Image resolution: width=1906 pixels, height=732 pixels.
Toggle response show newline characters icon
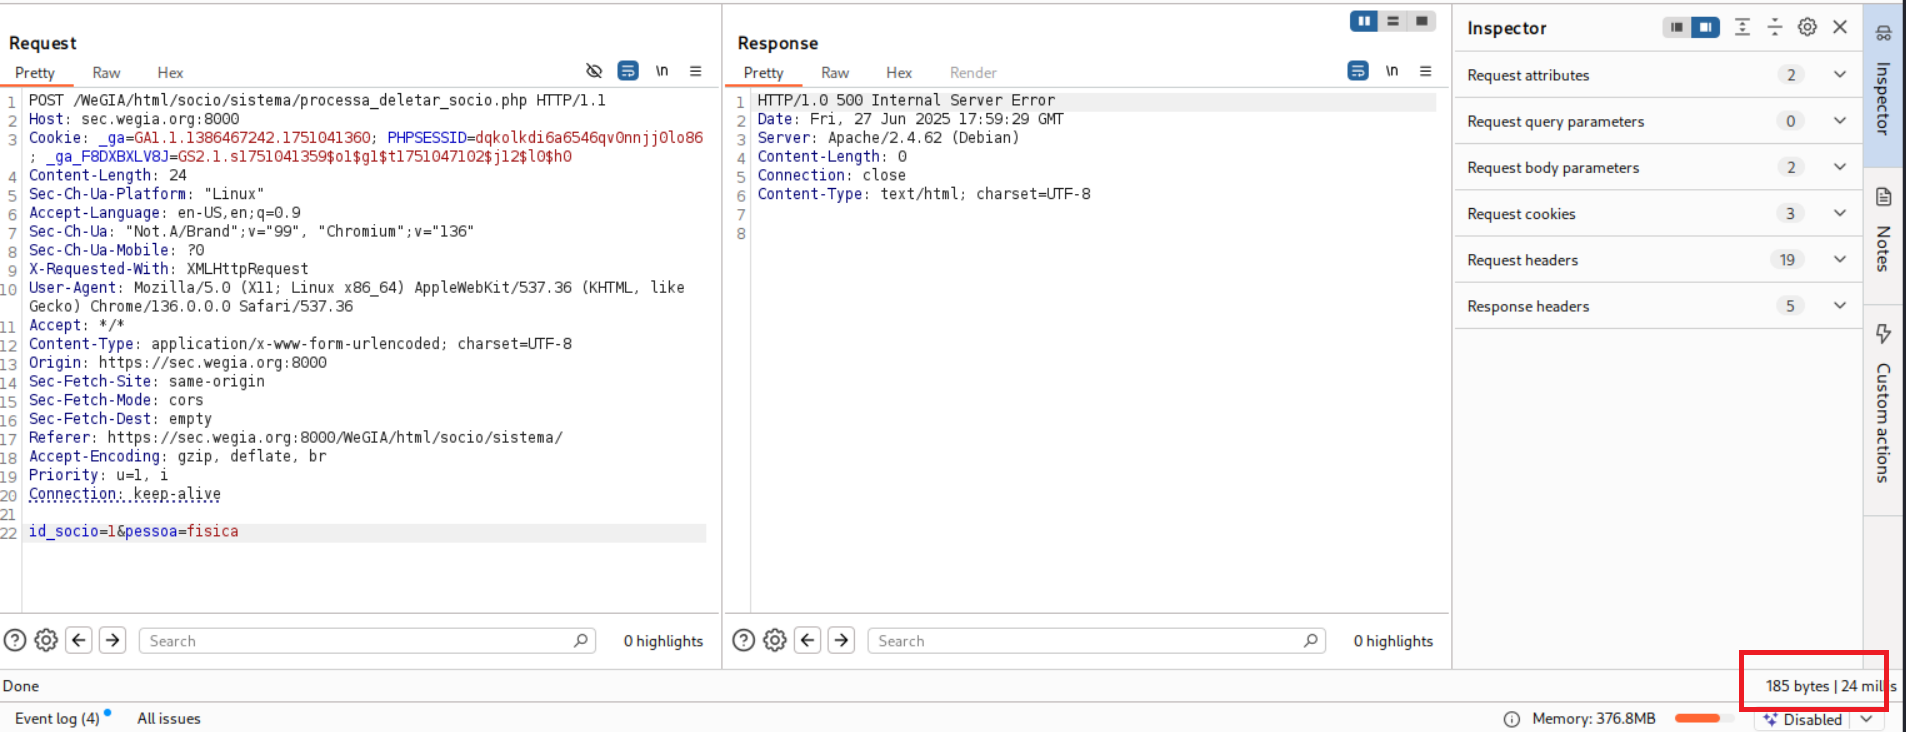[x=1392, y=71]
